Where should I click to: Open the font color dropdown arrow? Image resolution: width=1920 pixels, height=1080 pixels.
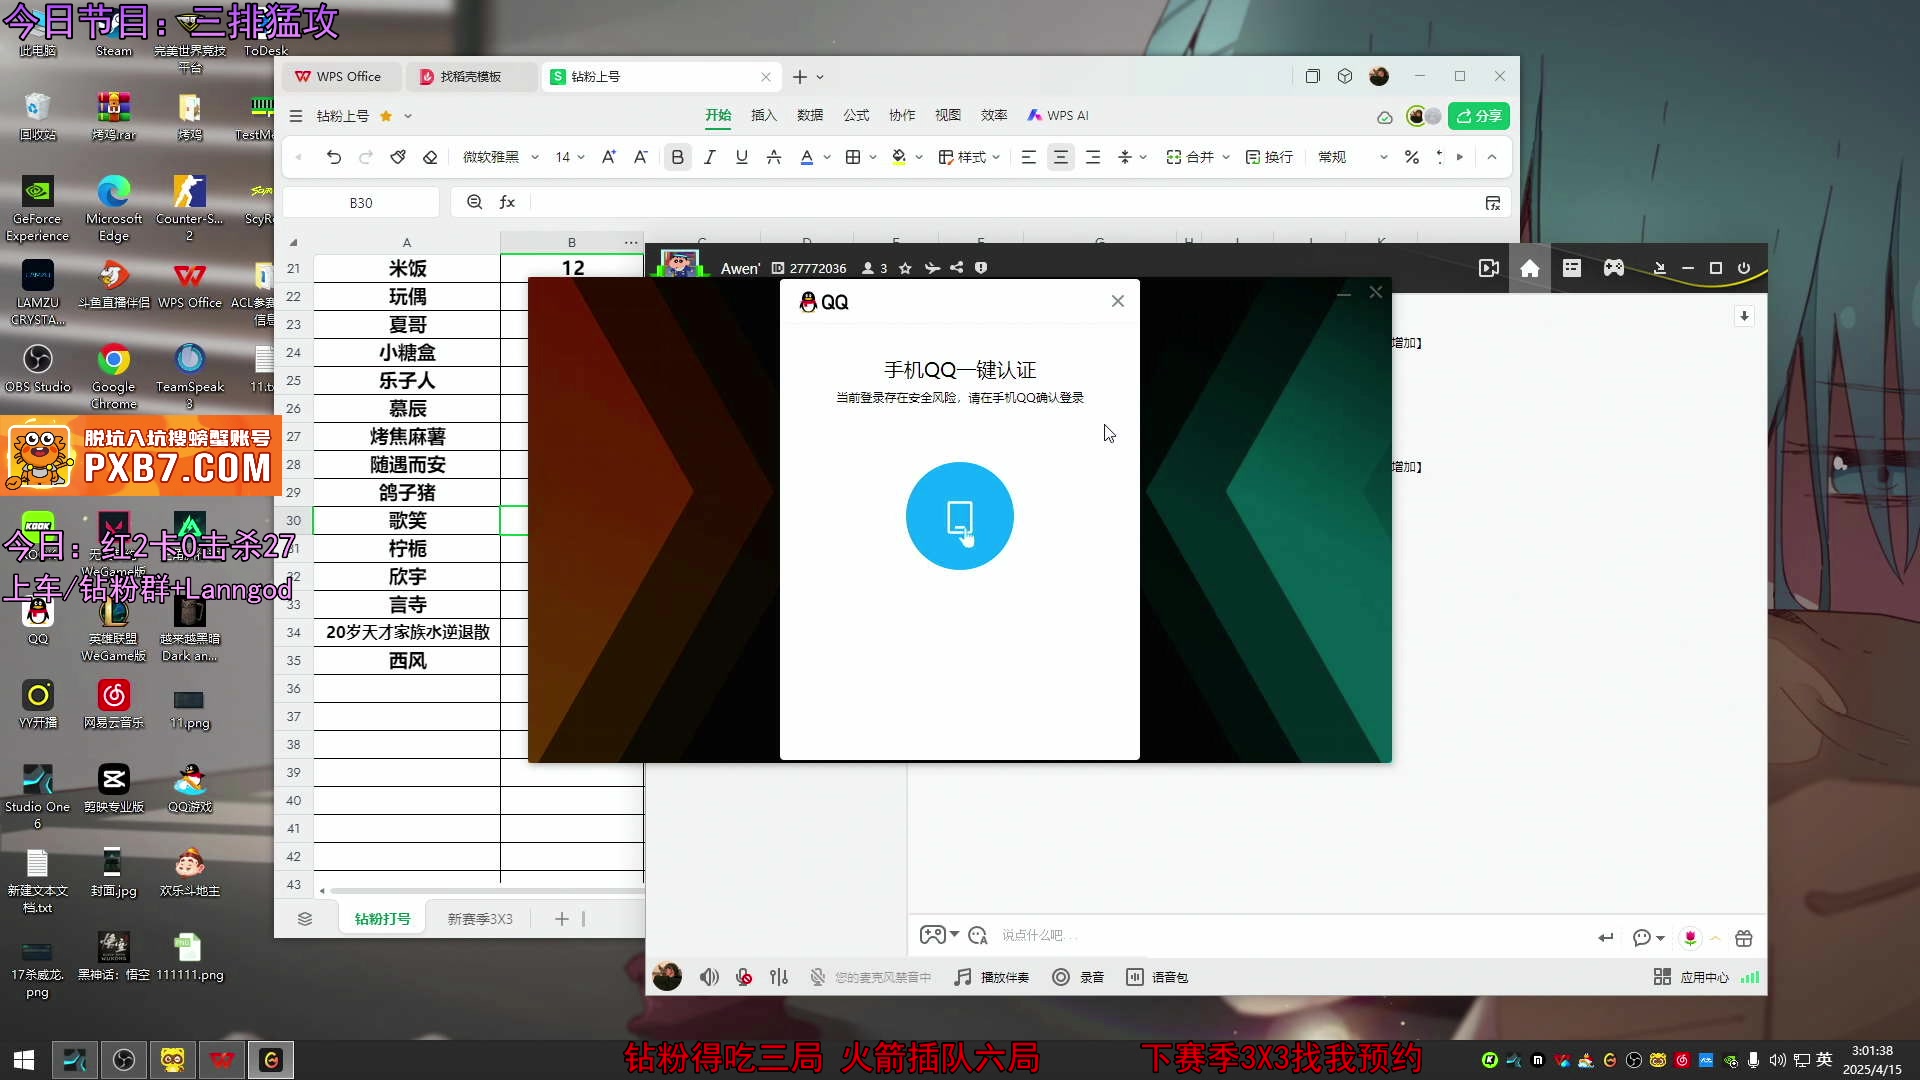827,157
